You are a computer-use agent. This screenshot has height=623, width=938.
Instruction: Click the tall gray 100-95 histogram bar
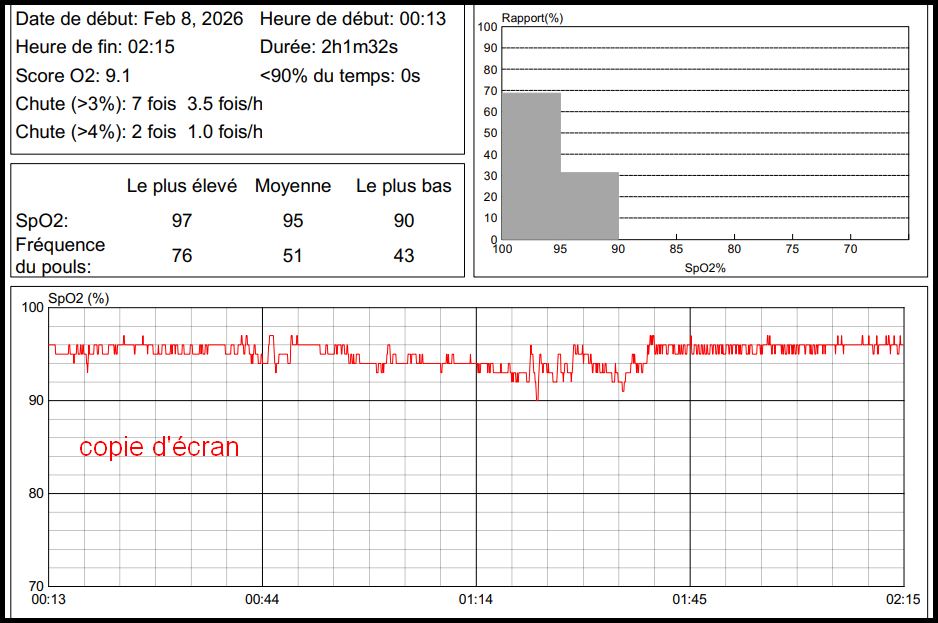[531, 165]
